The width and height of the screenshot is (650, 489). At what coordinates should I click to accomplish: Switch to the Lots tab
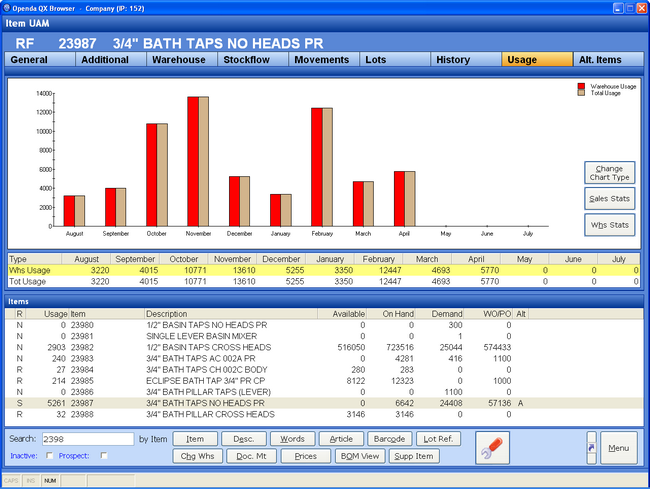[x=395, y=60]
